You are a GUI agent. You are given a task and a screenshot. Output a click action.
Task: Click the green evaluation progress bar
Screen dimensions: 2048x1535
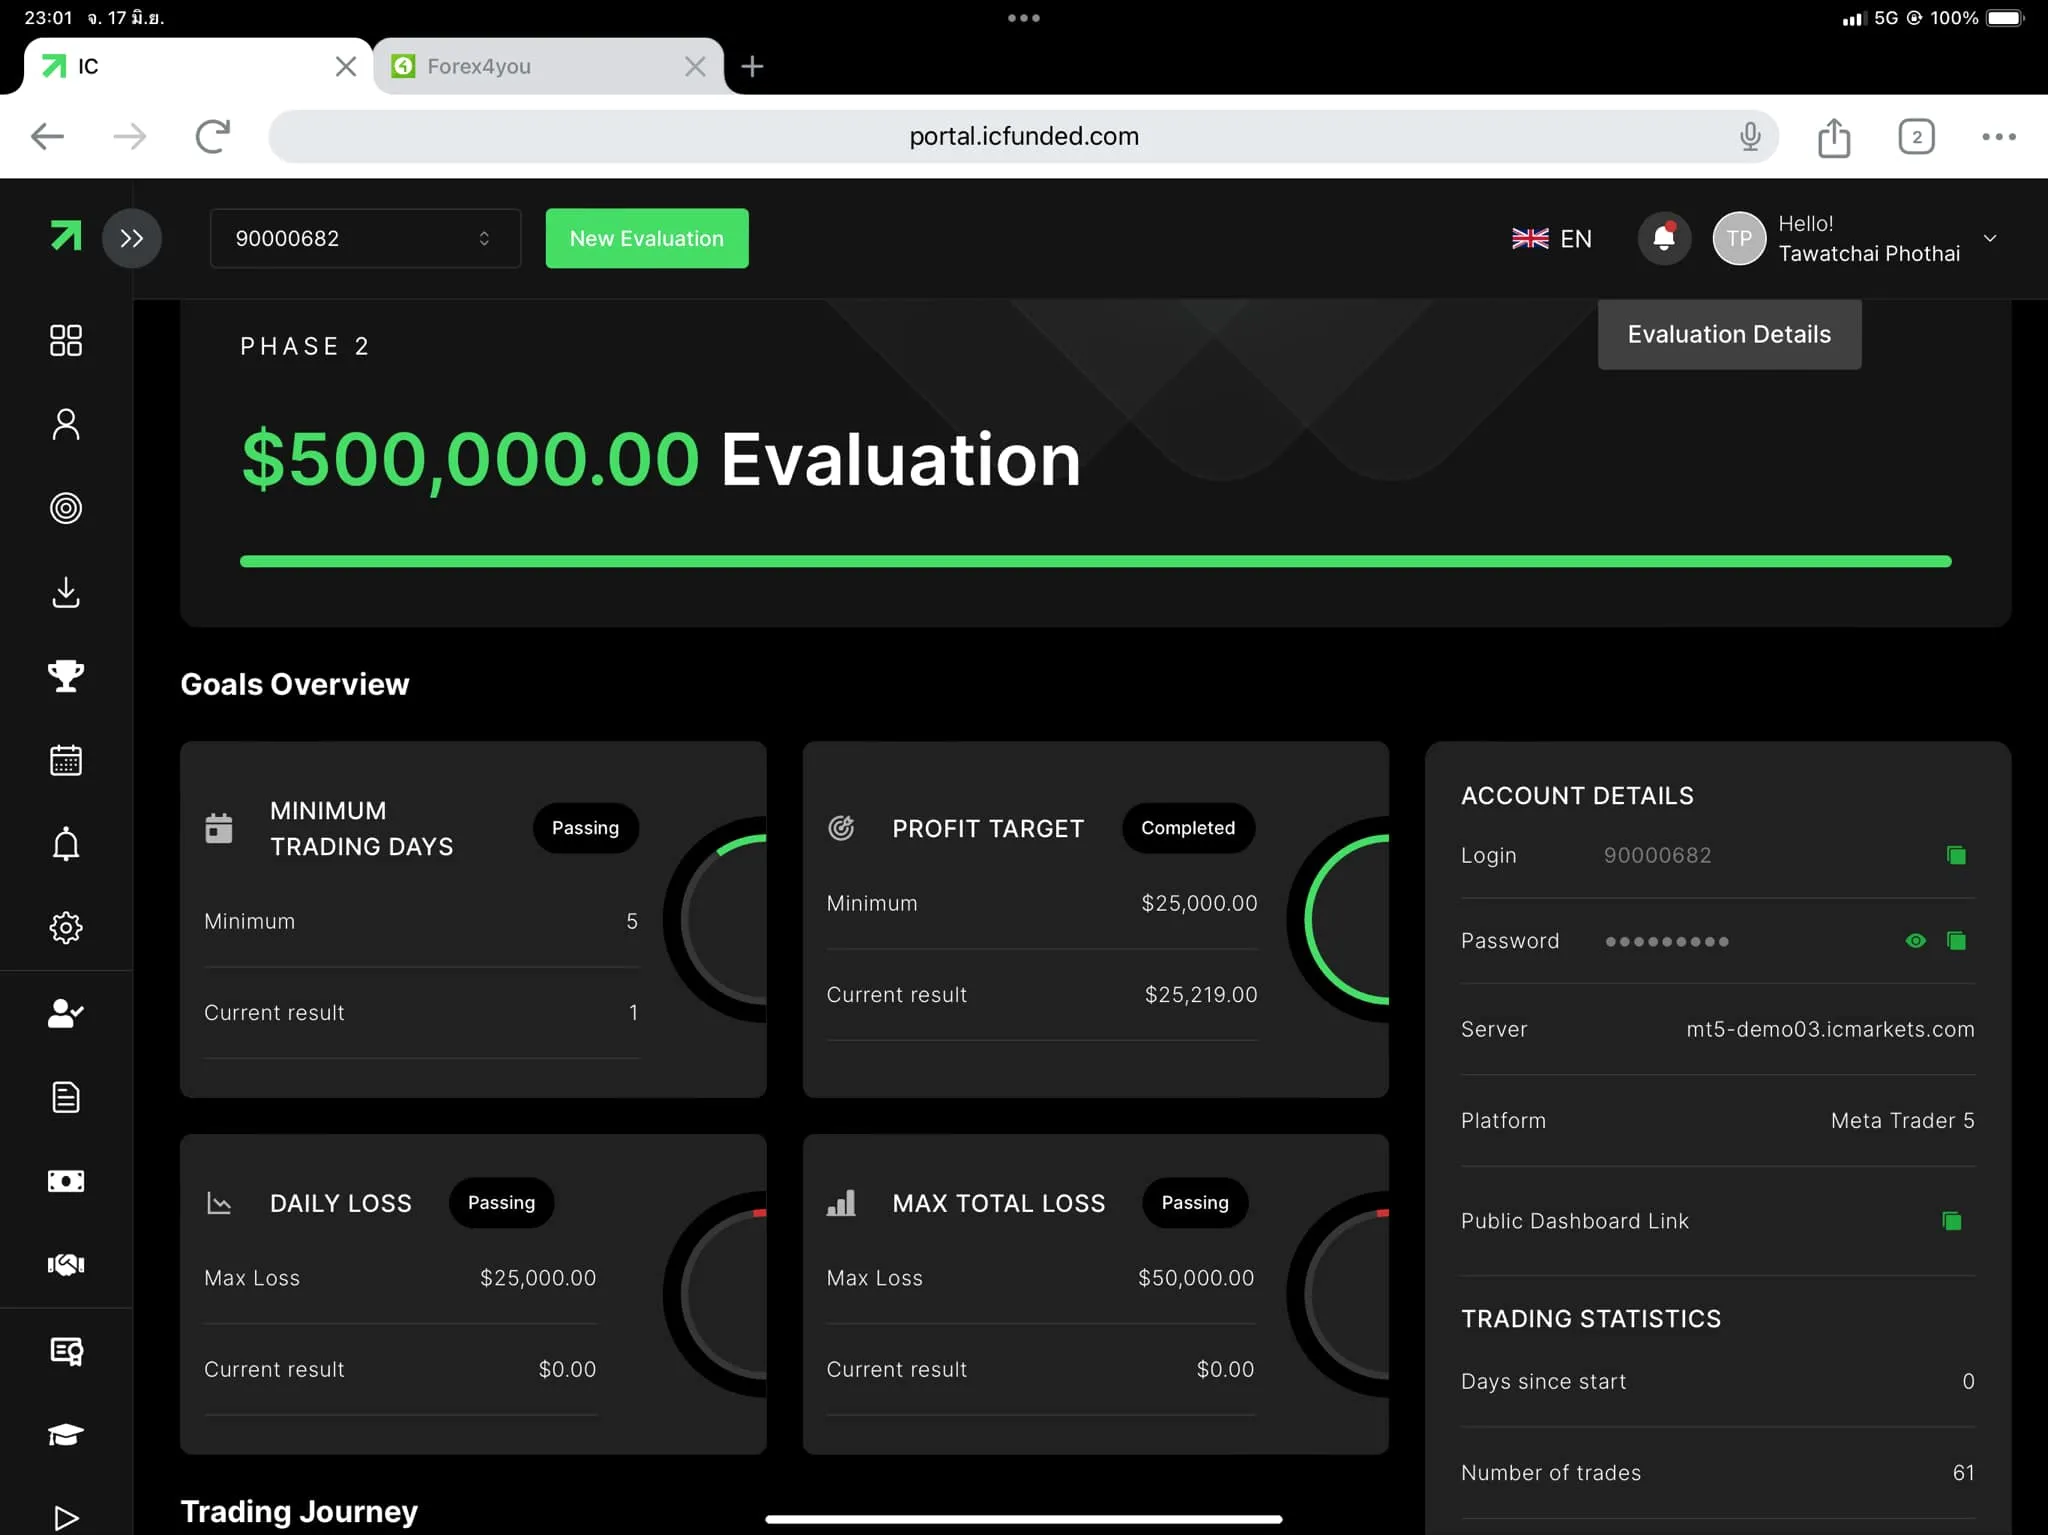pyautogui.click(x=1095, y=561)
